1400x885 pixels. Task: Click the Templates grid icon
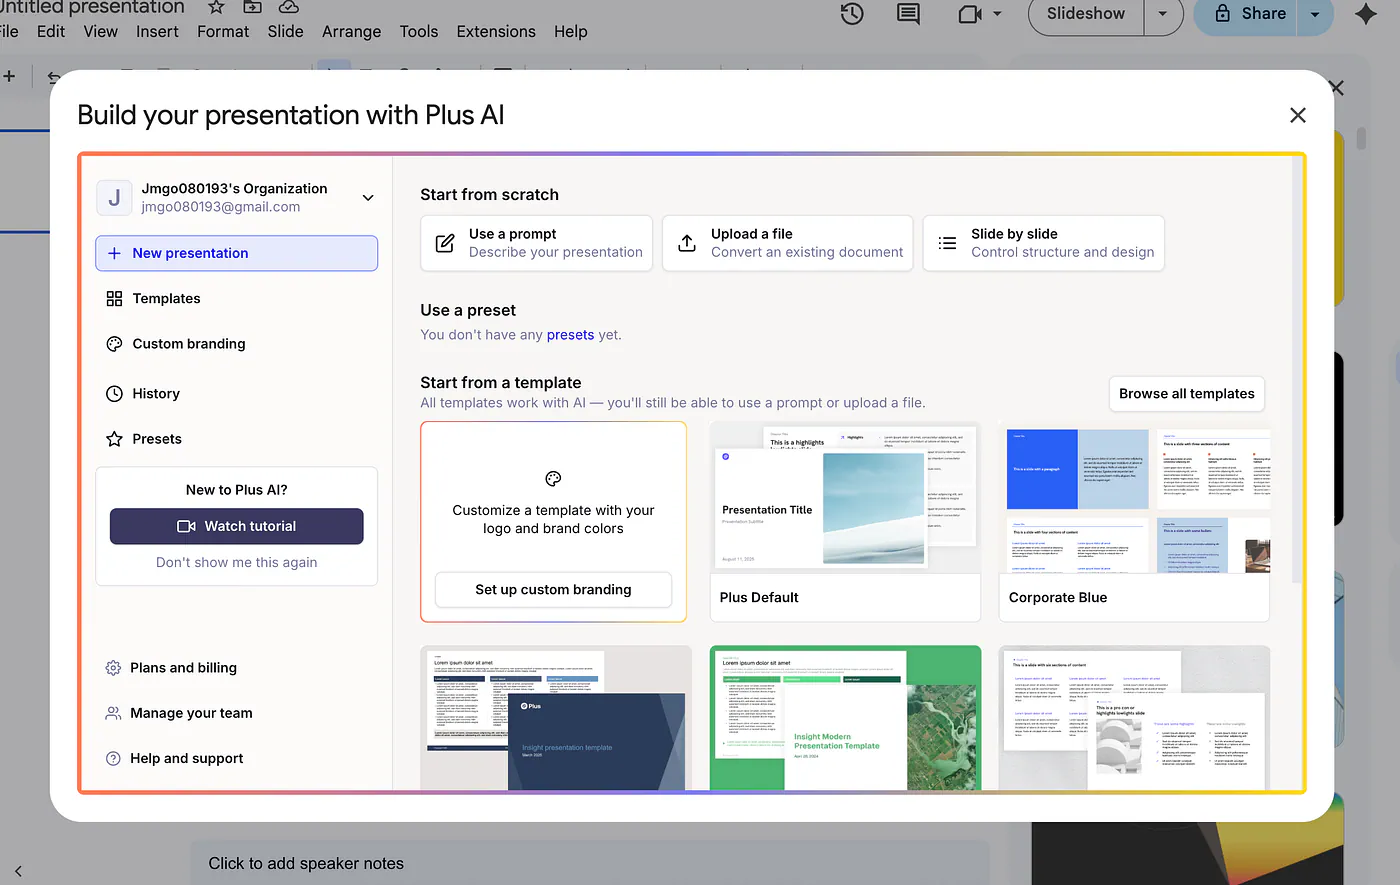pyautogui.click(x=114, y=298)
